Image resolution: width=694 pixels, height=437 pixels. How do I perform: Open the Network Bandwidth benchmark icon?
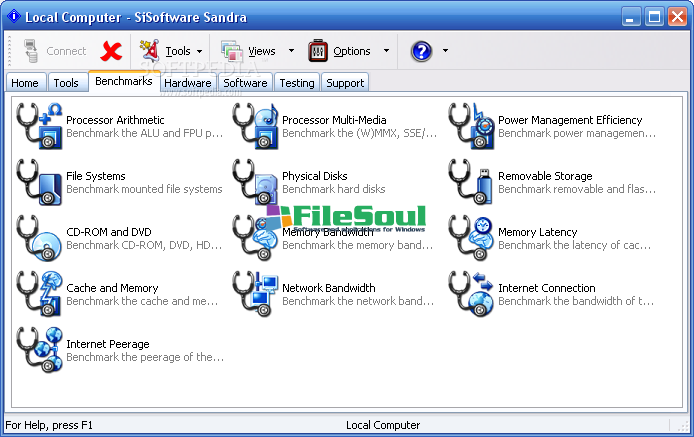pyautogui.click(x=256, y=294)
